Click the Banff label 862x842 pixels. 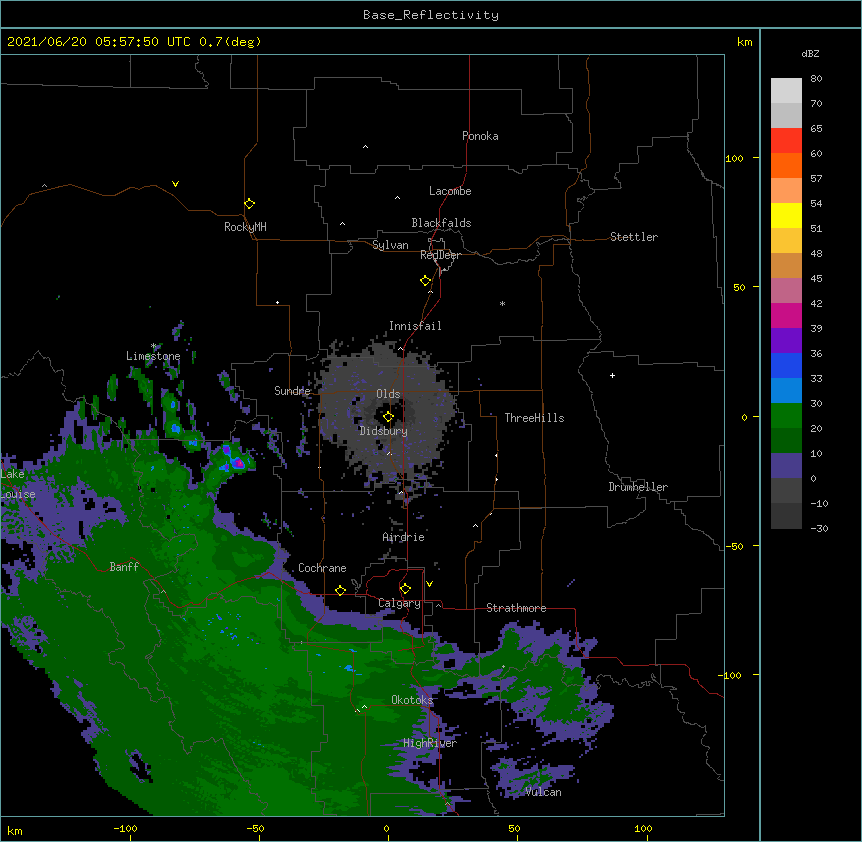(124, 567)
